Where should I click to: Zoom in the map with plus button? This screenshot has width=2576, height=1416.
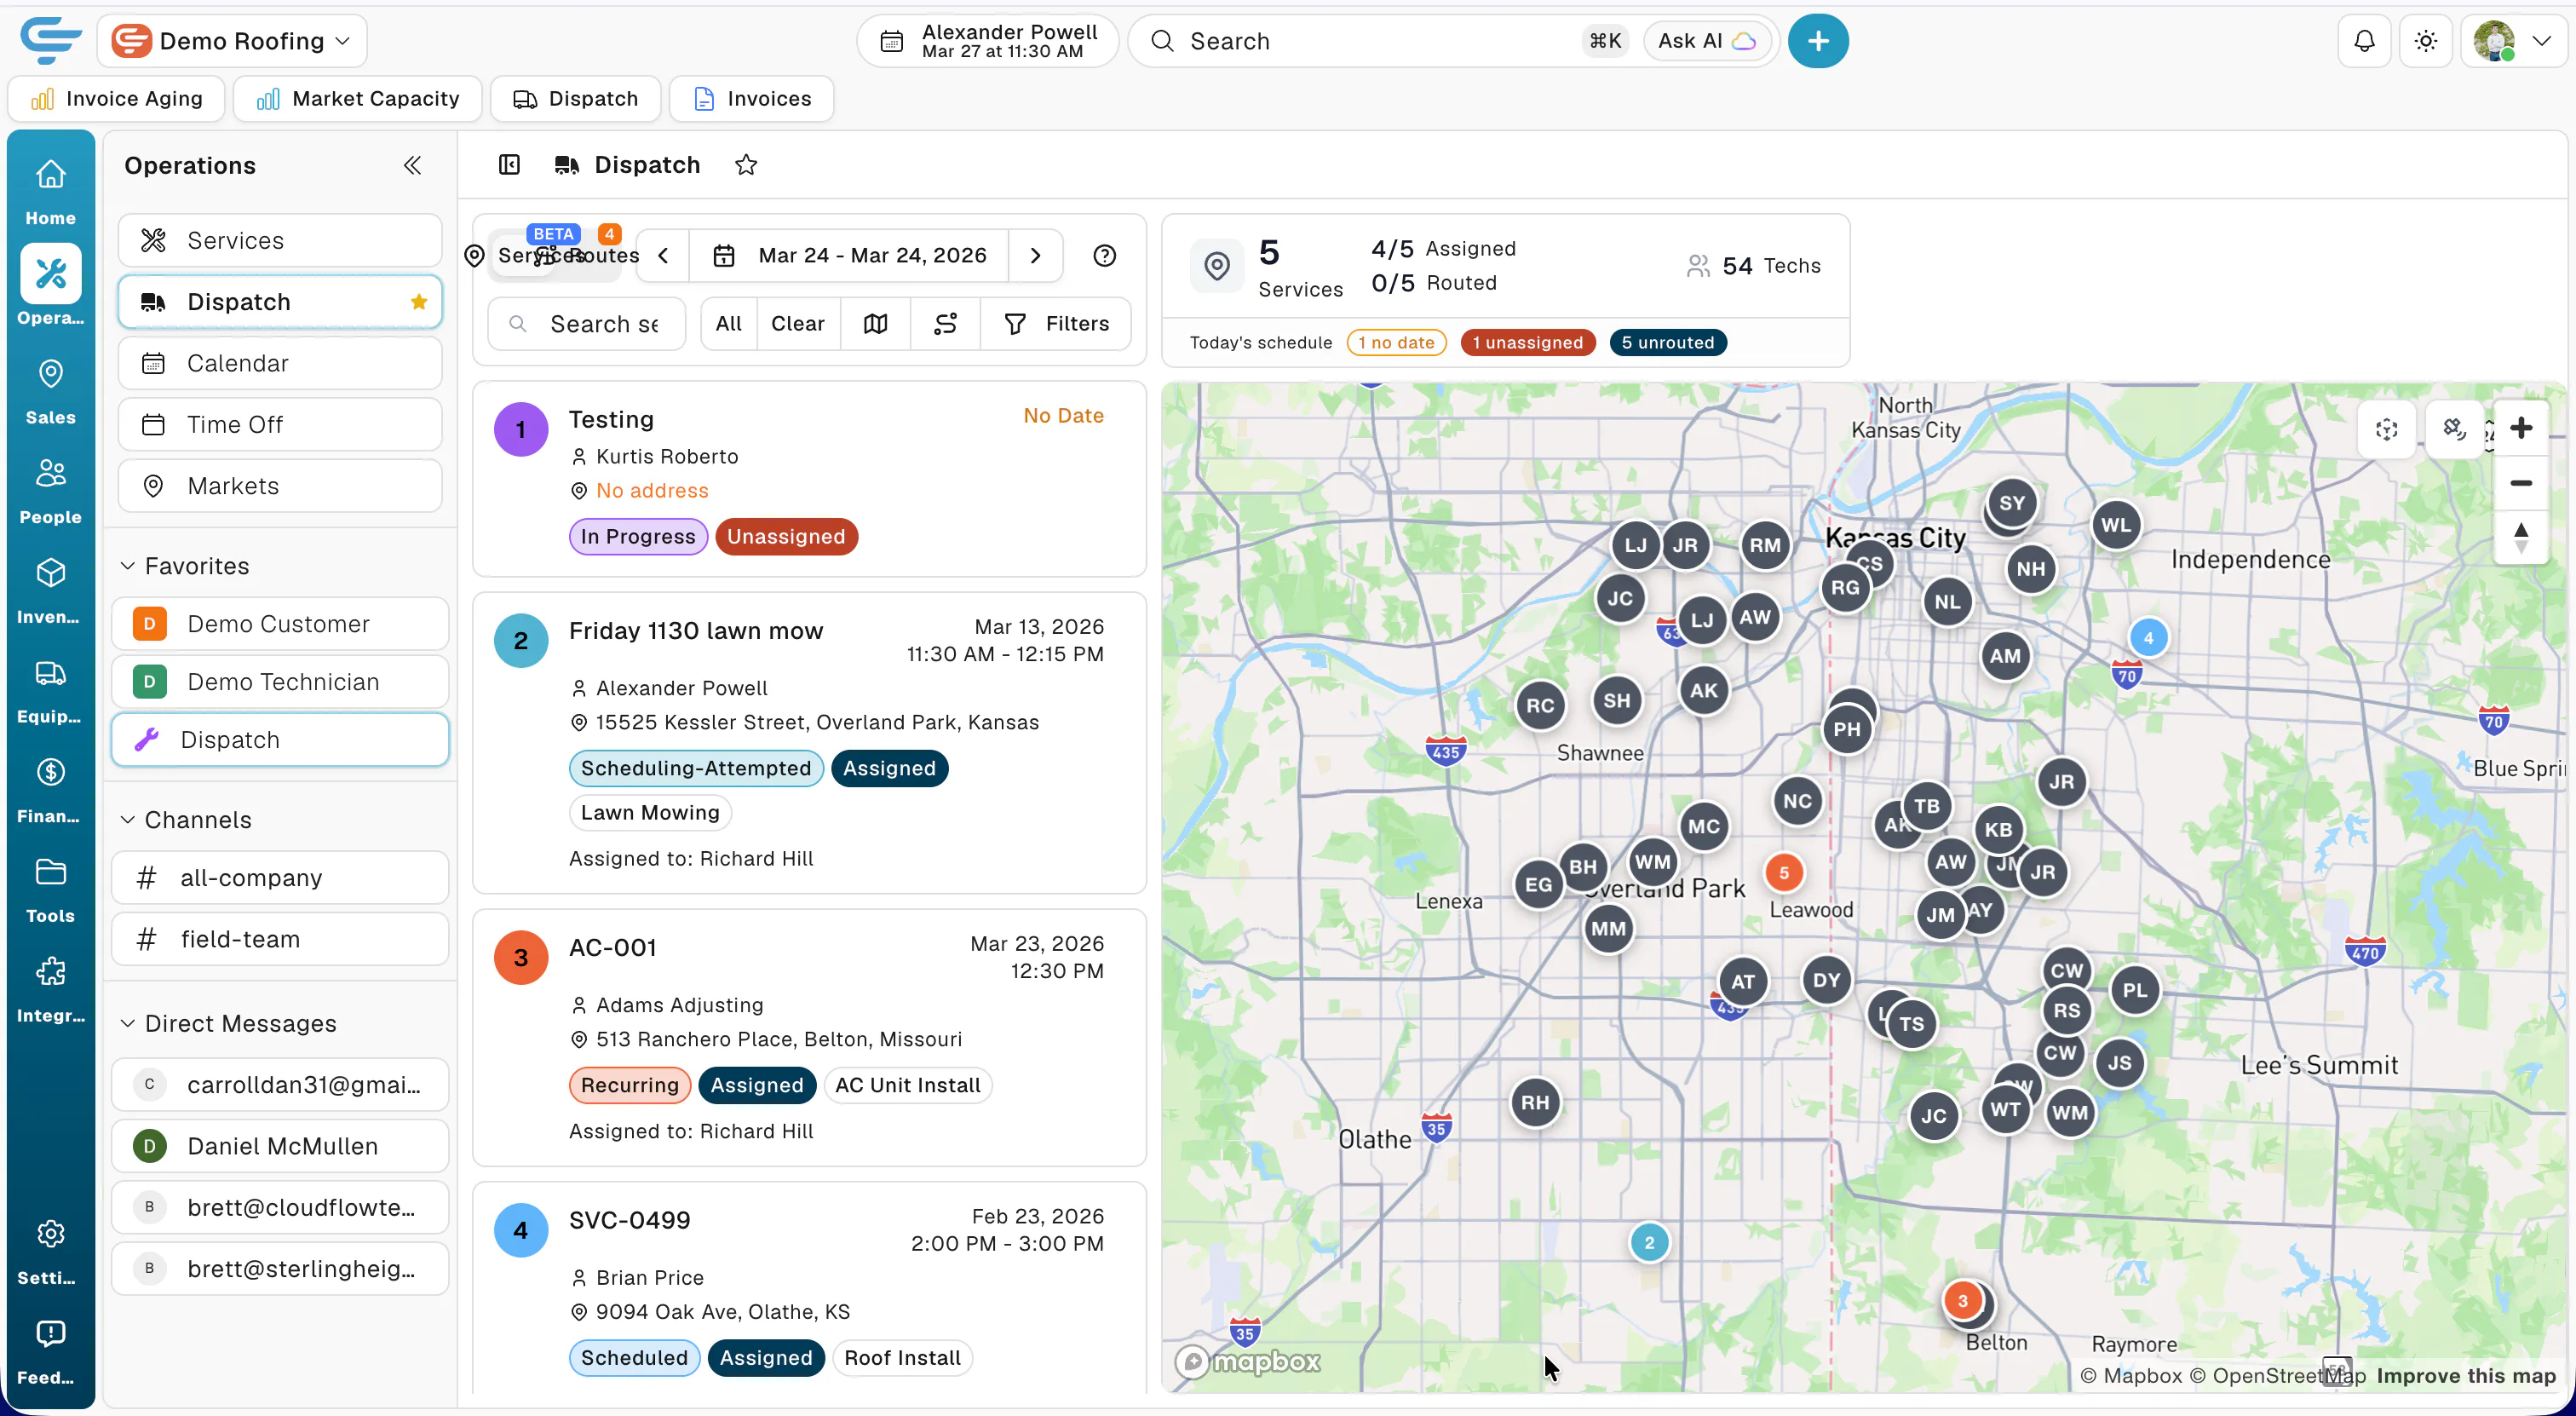[x=2521, y=428]
